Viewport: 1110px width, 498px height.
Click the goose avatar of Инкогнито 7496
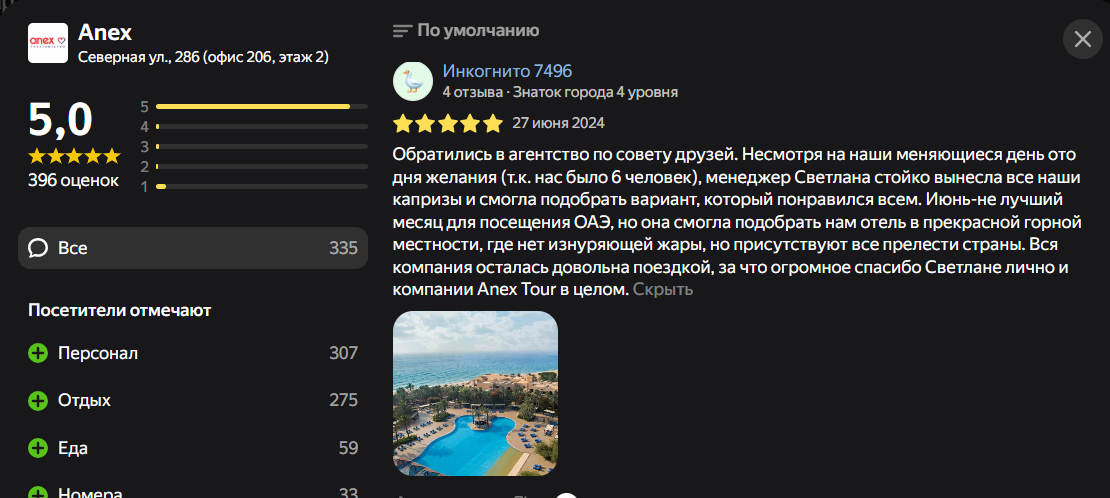click(x=413, y=81)
